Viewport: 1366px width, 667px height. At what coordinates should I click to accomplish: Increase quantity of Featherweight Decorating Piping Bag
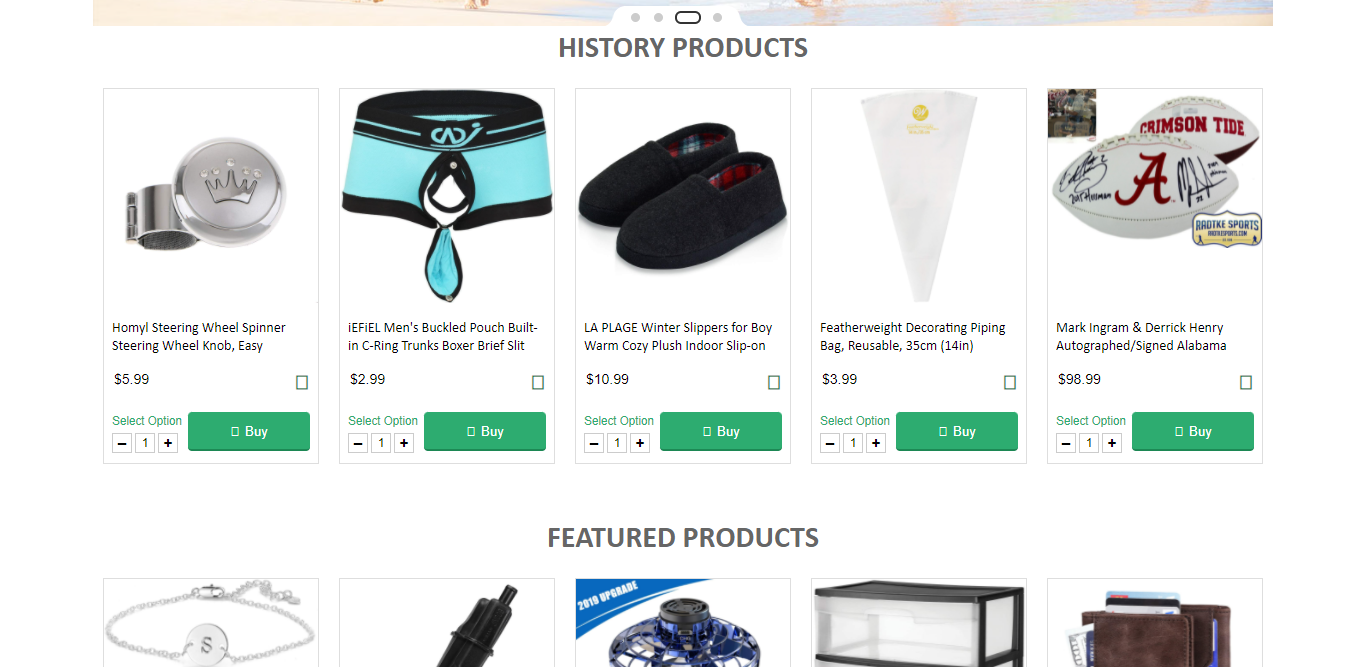[x=876, y=443]
